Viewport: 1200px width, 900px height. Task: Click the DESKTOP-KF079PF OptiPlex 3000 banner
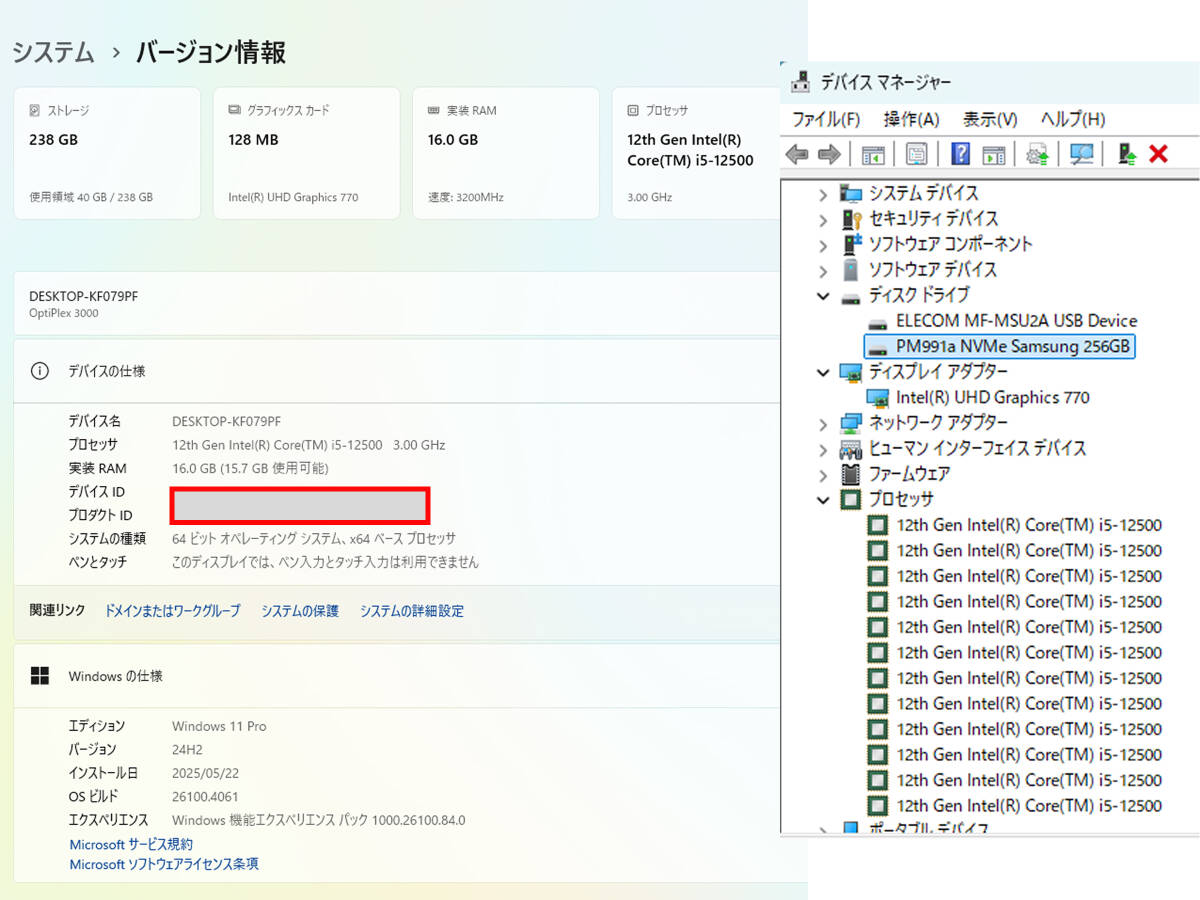tap(396, 303)
